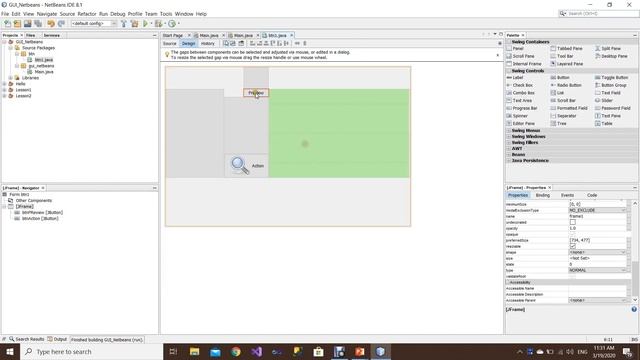640x360 pixels.
Task: Select Progress Bar in the palette
Action: coord(522,108)
